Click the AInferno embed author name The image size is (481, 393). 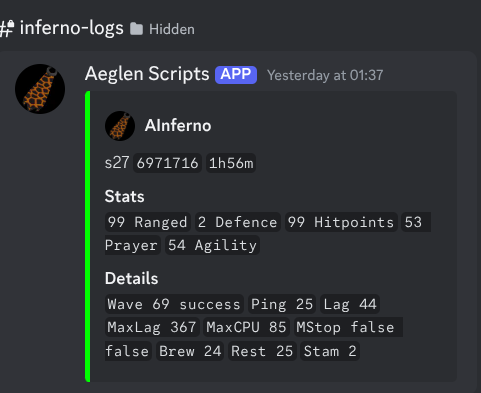click(178, 126)
